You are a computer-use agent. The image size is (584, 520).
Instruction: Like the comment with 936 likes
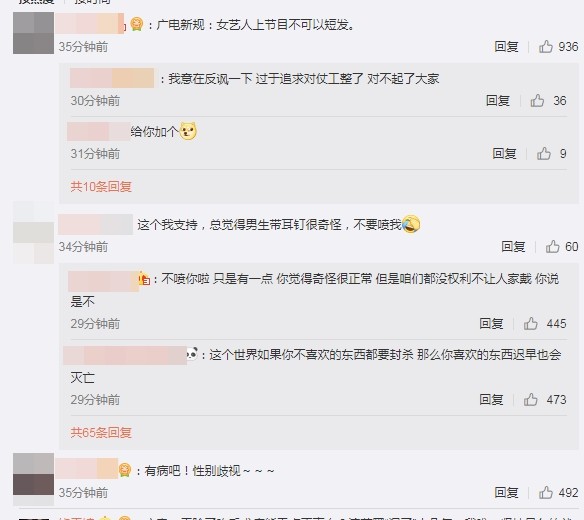coord(546,47)
